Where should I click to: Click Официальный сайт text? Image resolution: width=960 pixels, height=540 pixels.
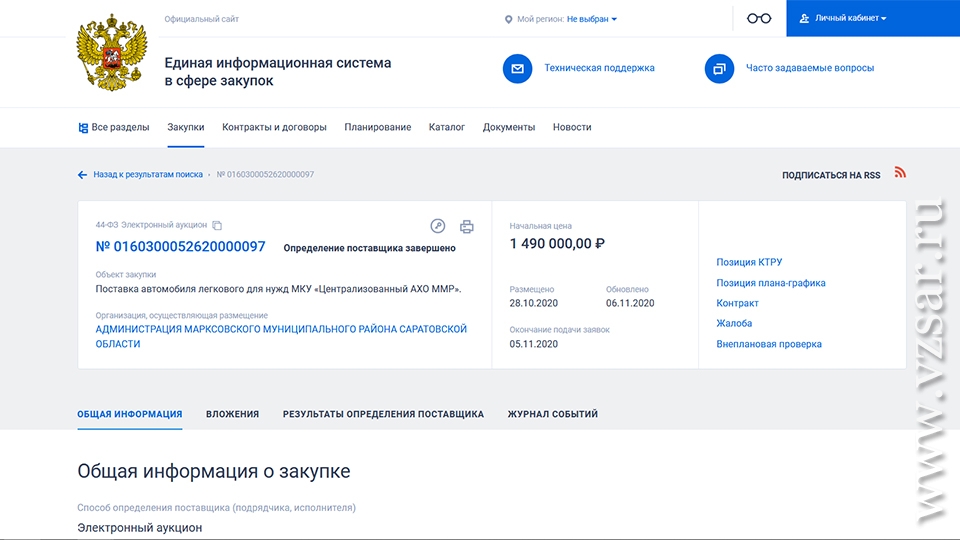(x=201, y=19)
